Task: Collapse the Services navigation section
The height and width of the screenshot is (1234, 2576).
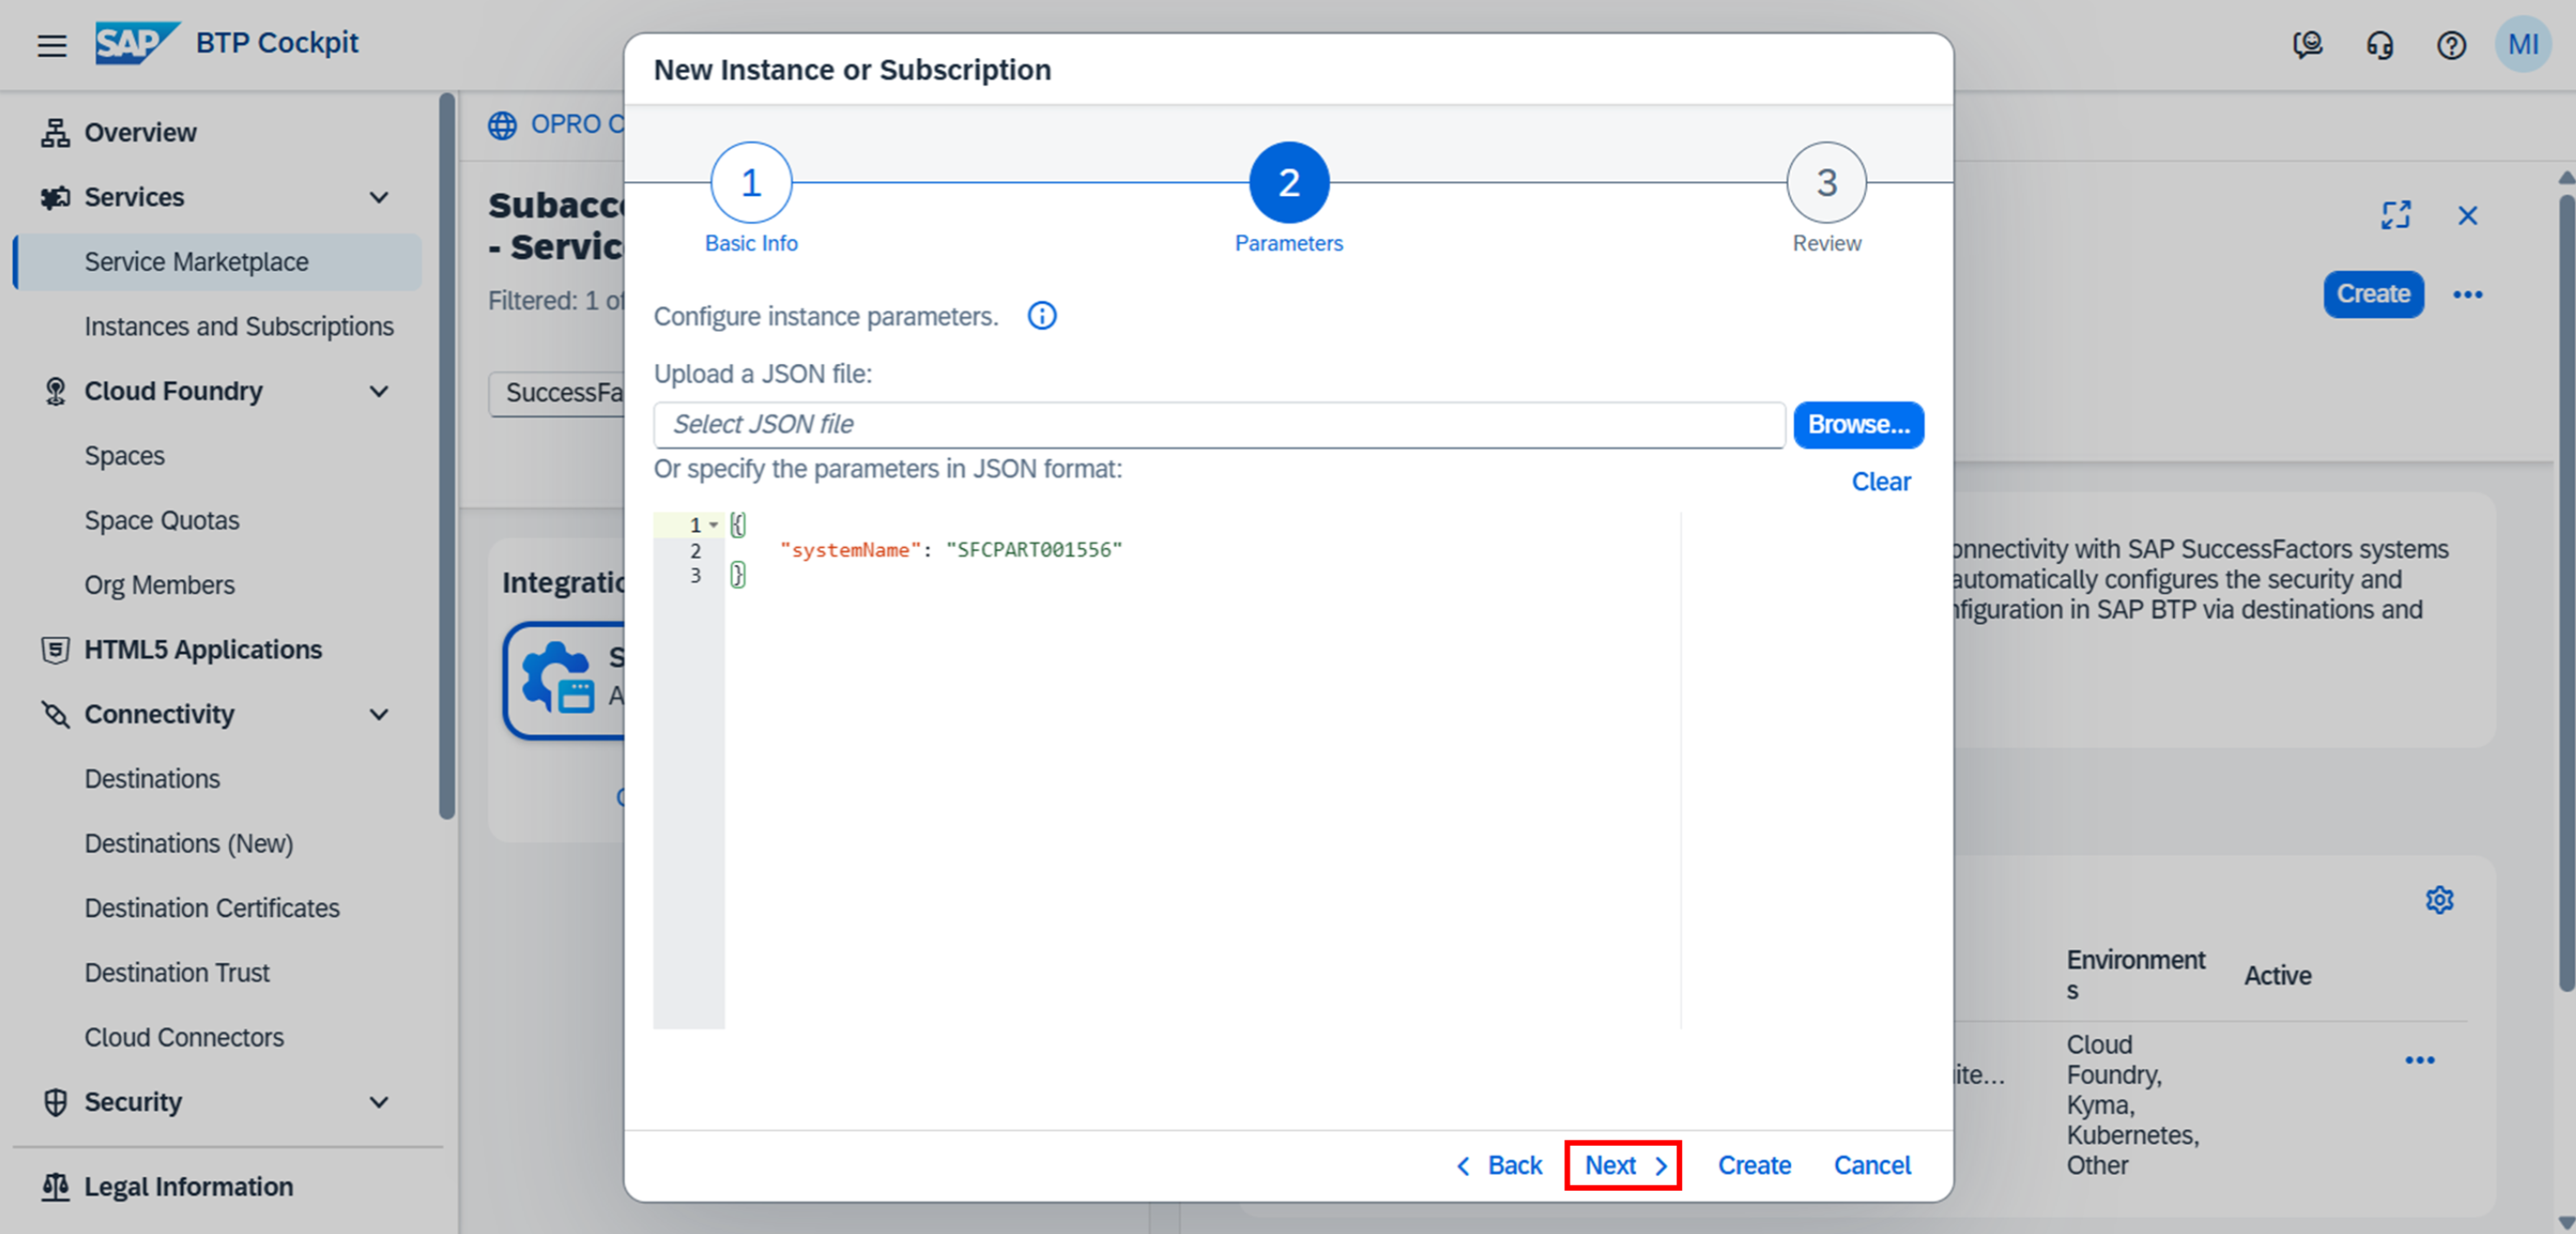Action: [x=379, y=197]
